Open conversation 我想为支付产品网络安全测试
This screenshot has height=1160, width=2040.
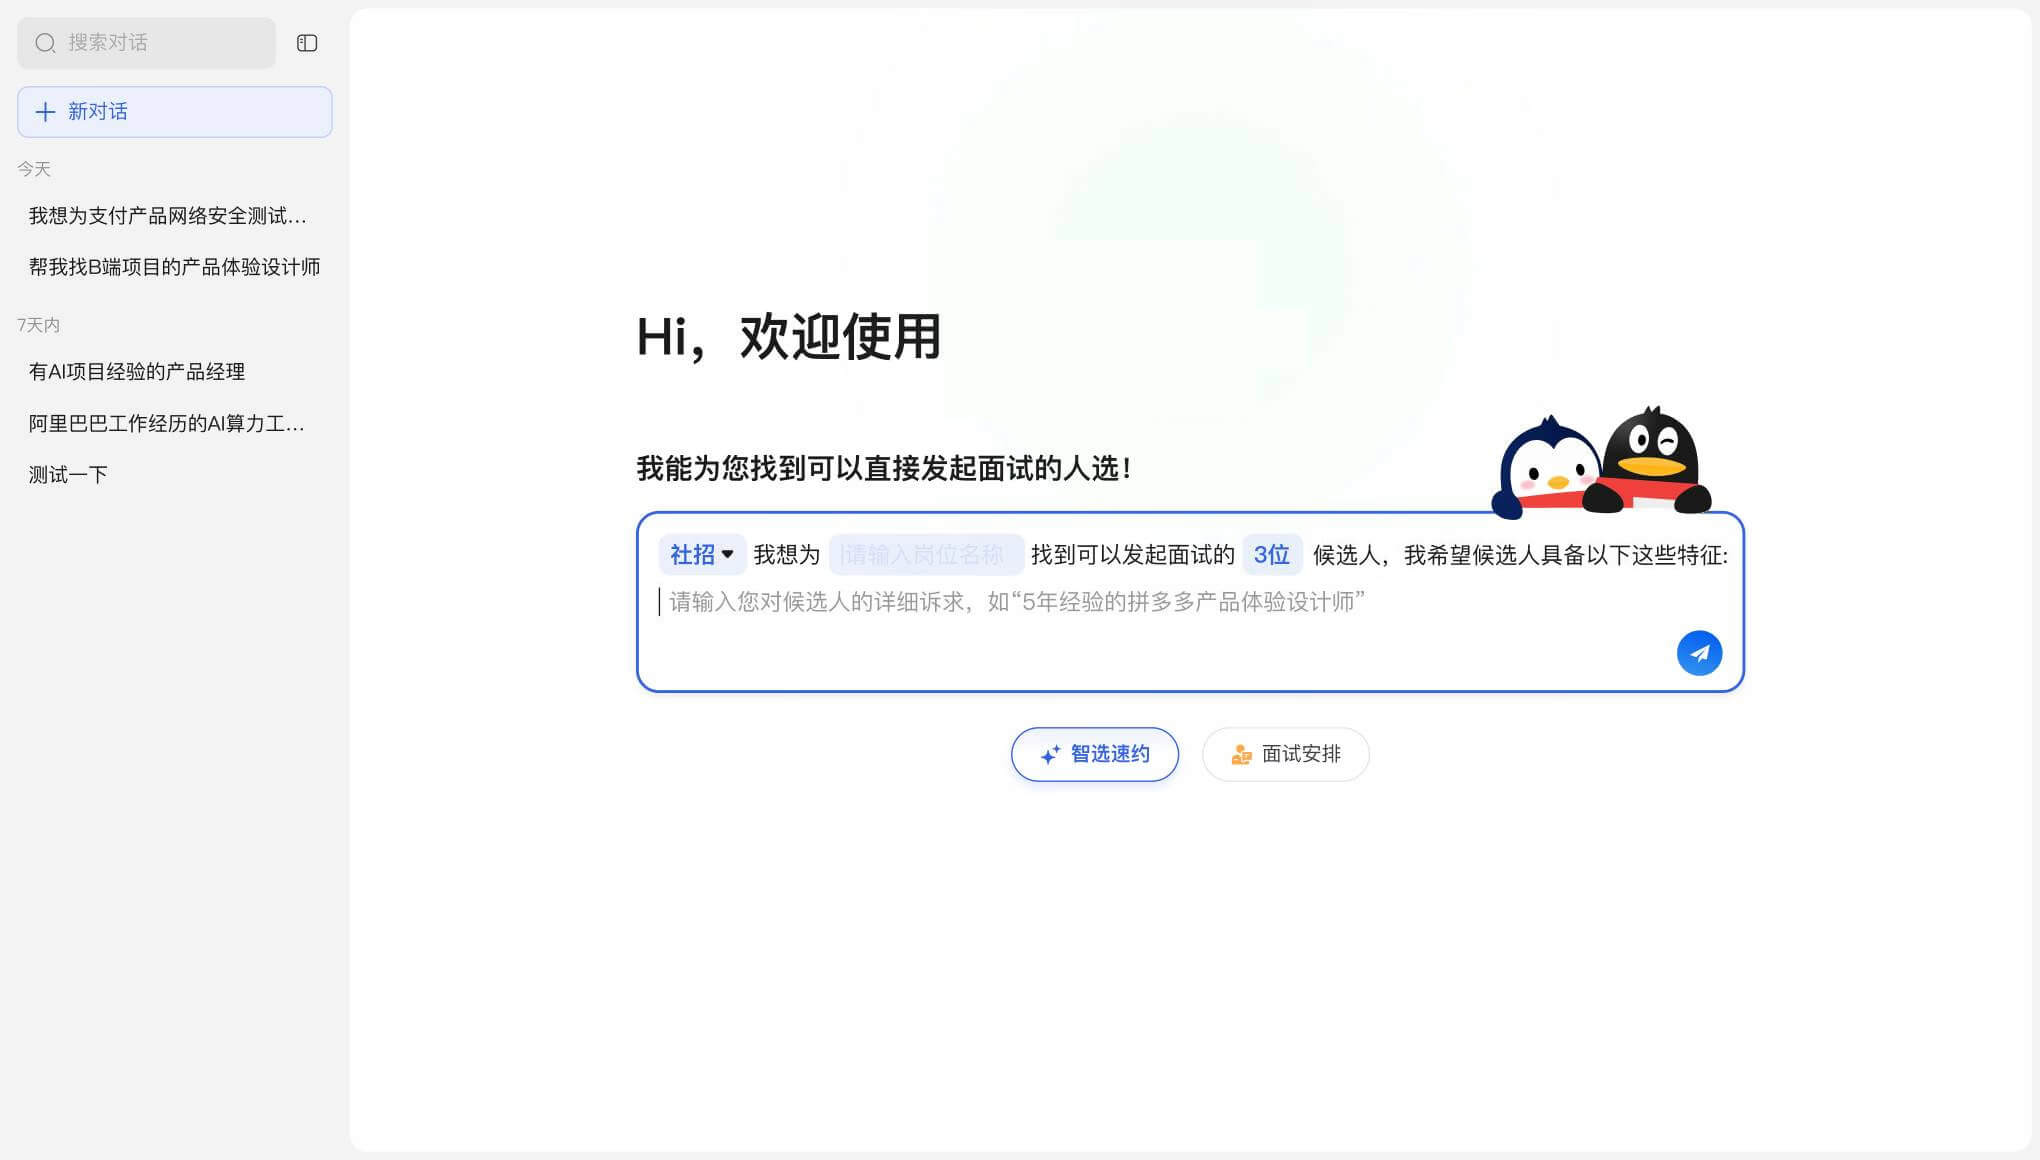tap(168, 216)
